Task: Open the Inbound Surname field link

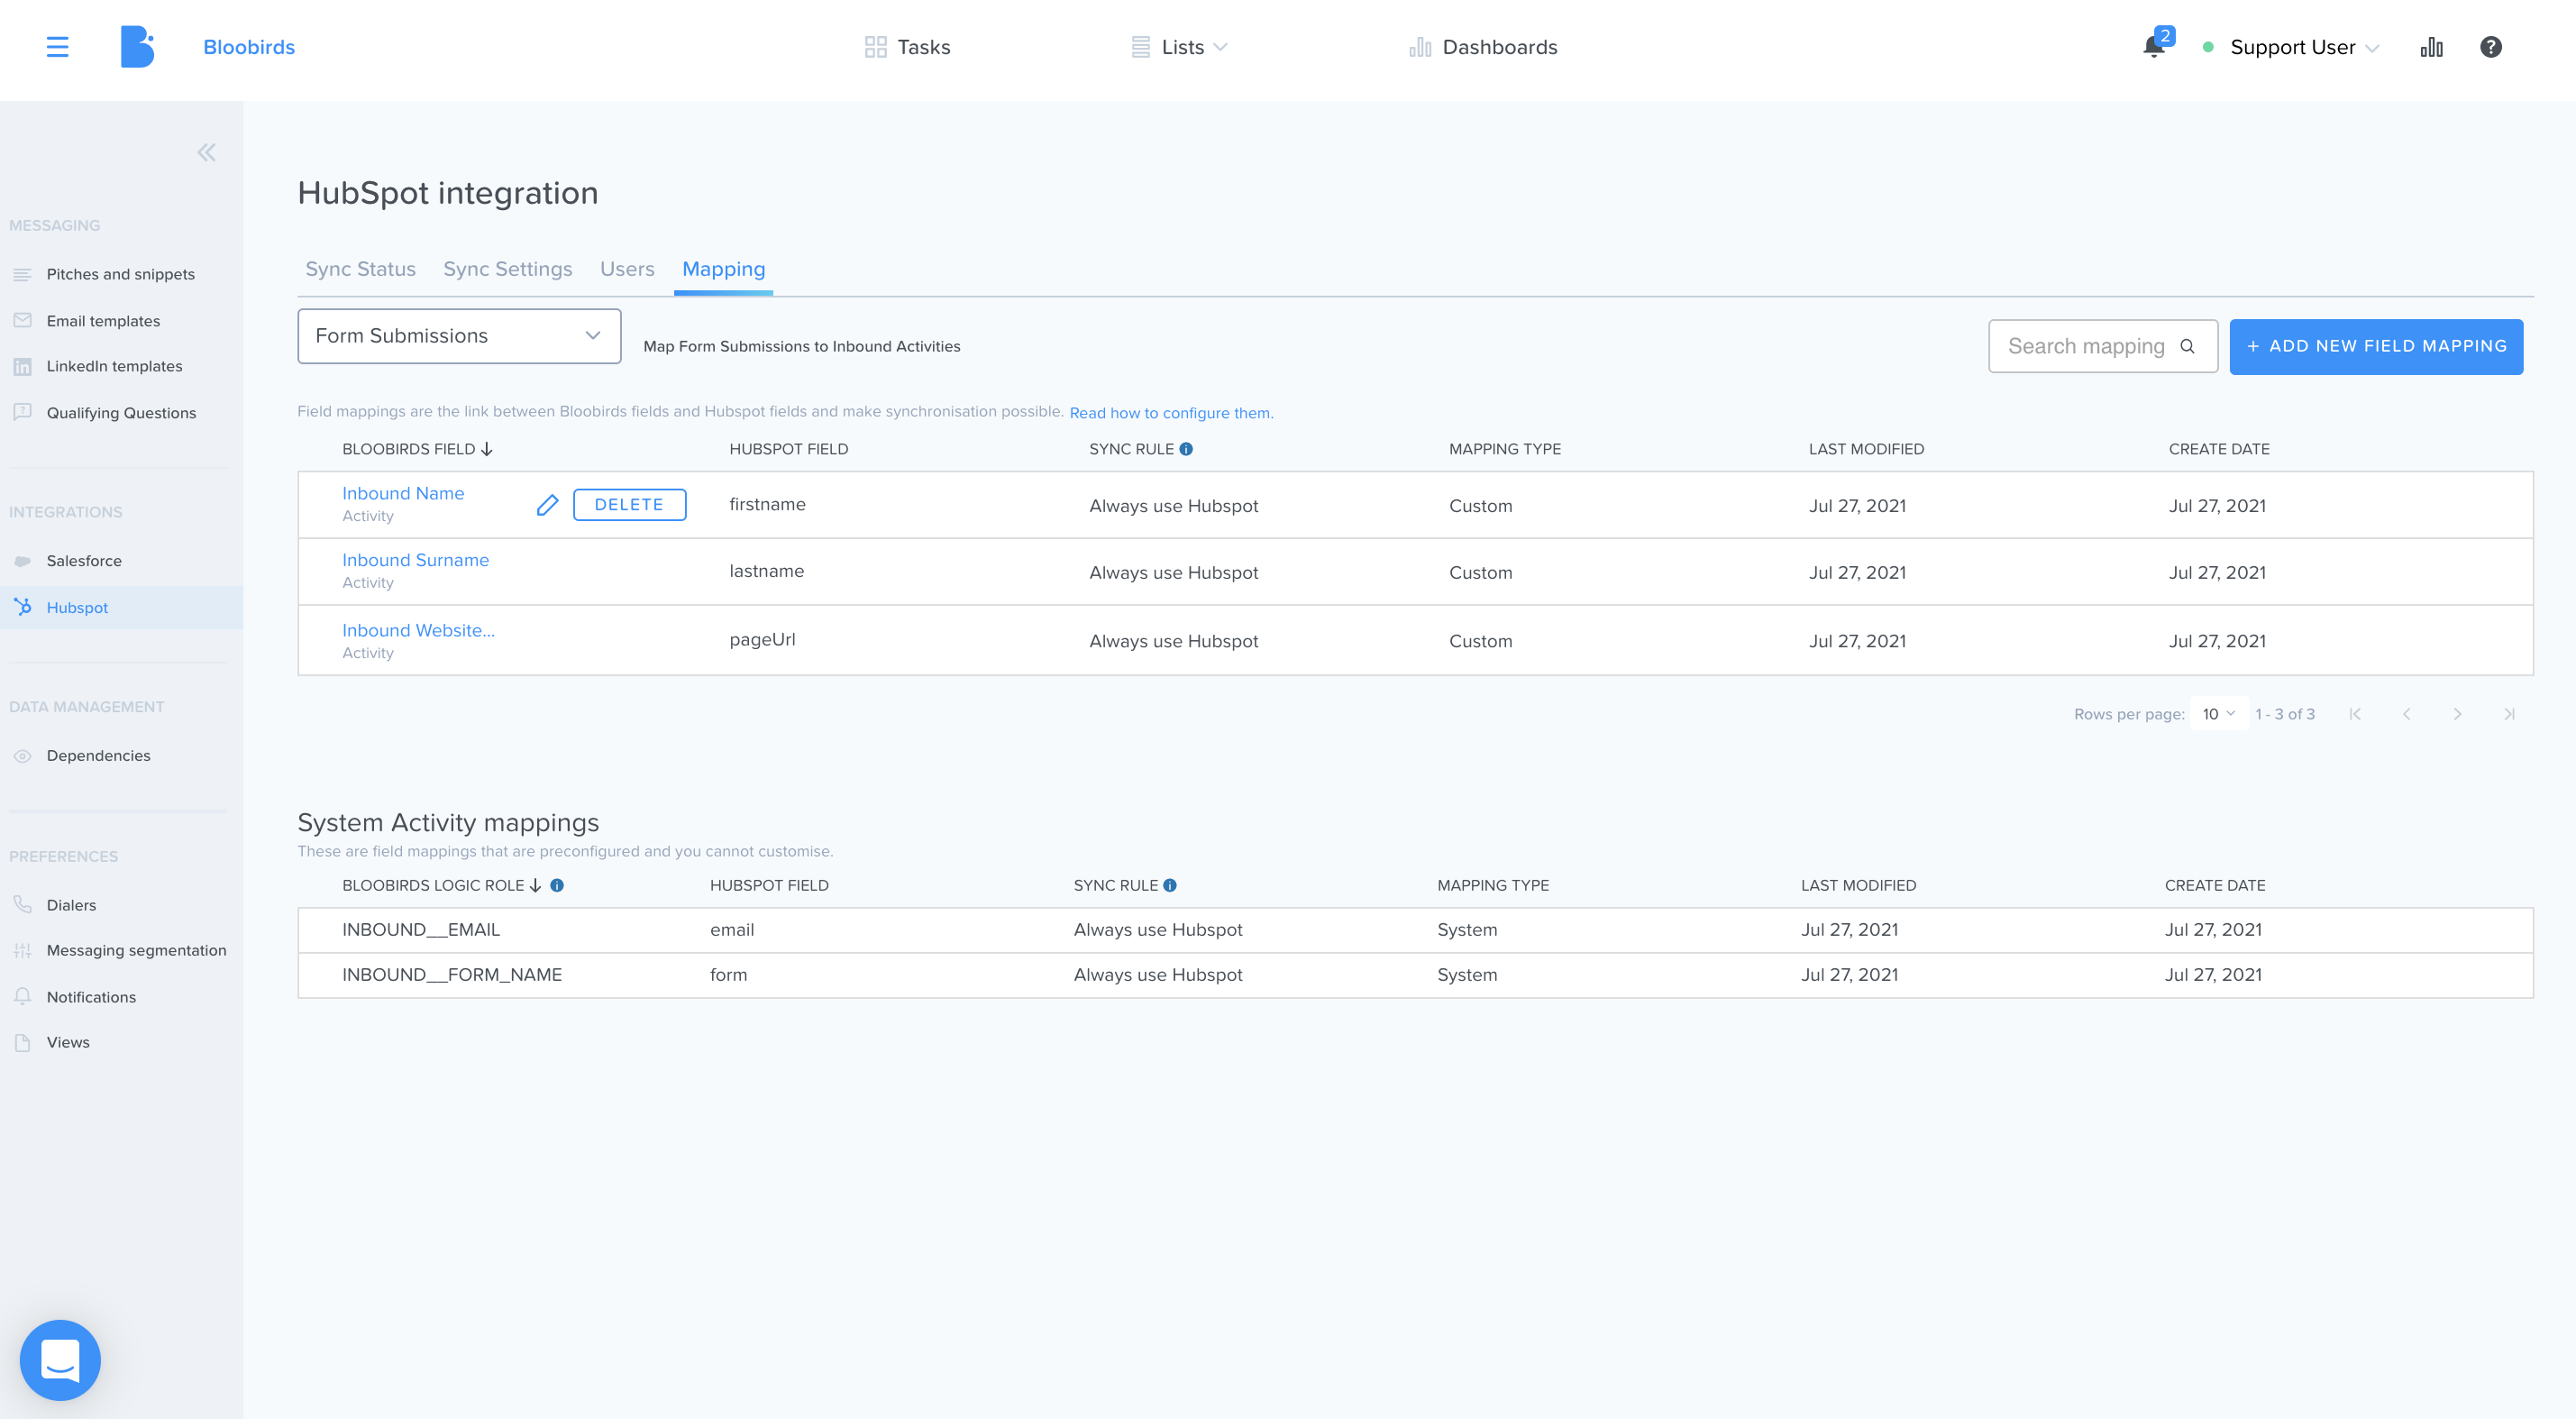Action: pyautogui.click(x=415, y=560)
